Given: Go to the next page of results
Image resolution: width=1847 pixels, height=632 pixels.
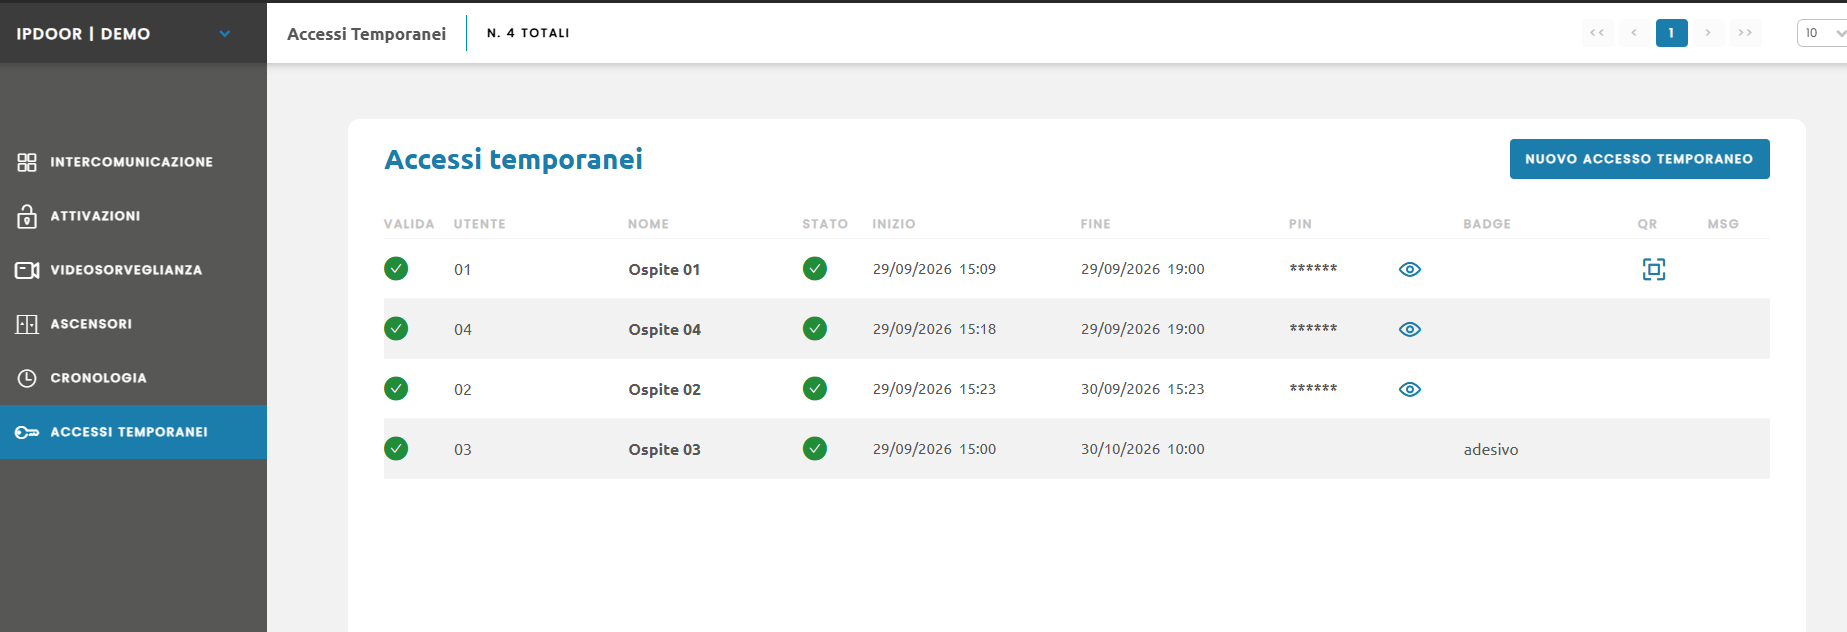Looking at the screenshot, I should tap(1708, 33).
